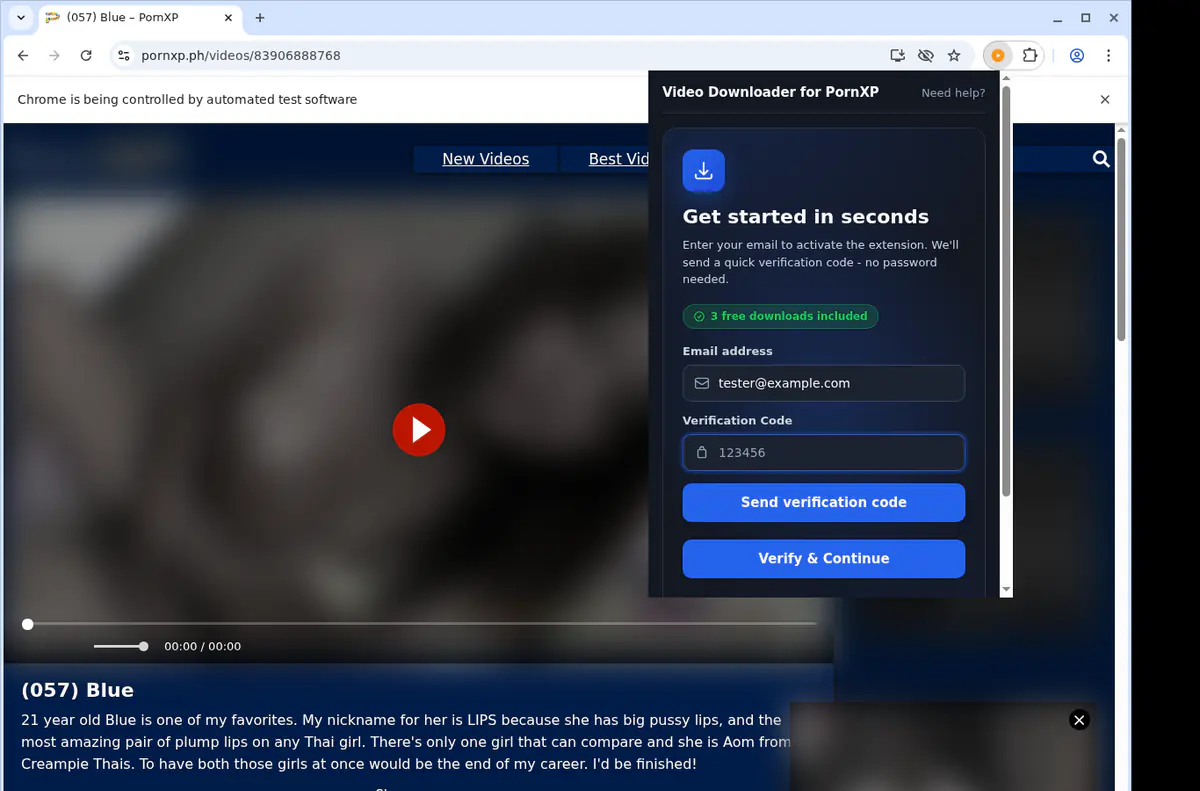Click the address bar URL
1200x791 pixels.
pos(241,56)
